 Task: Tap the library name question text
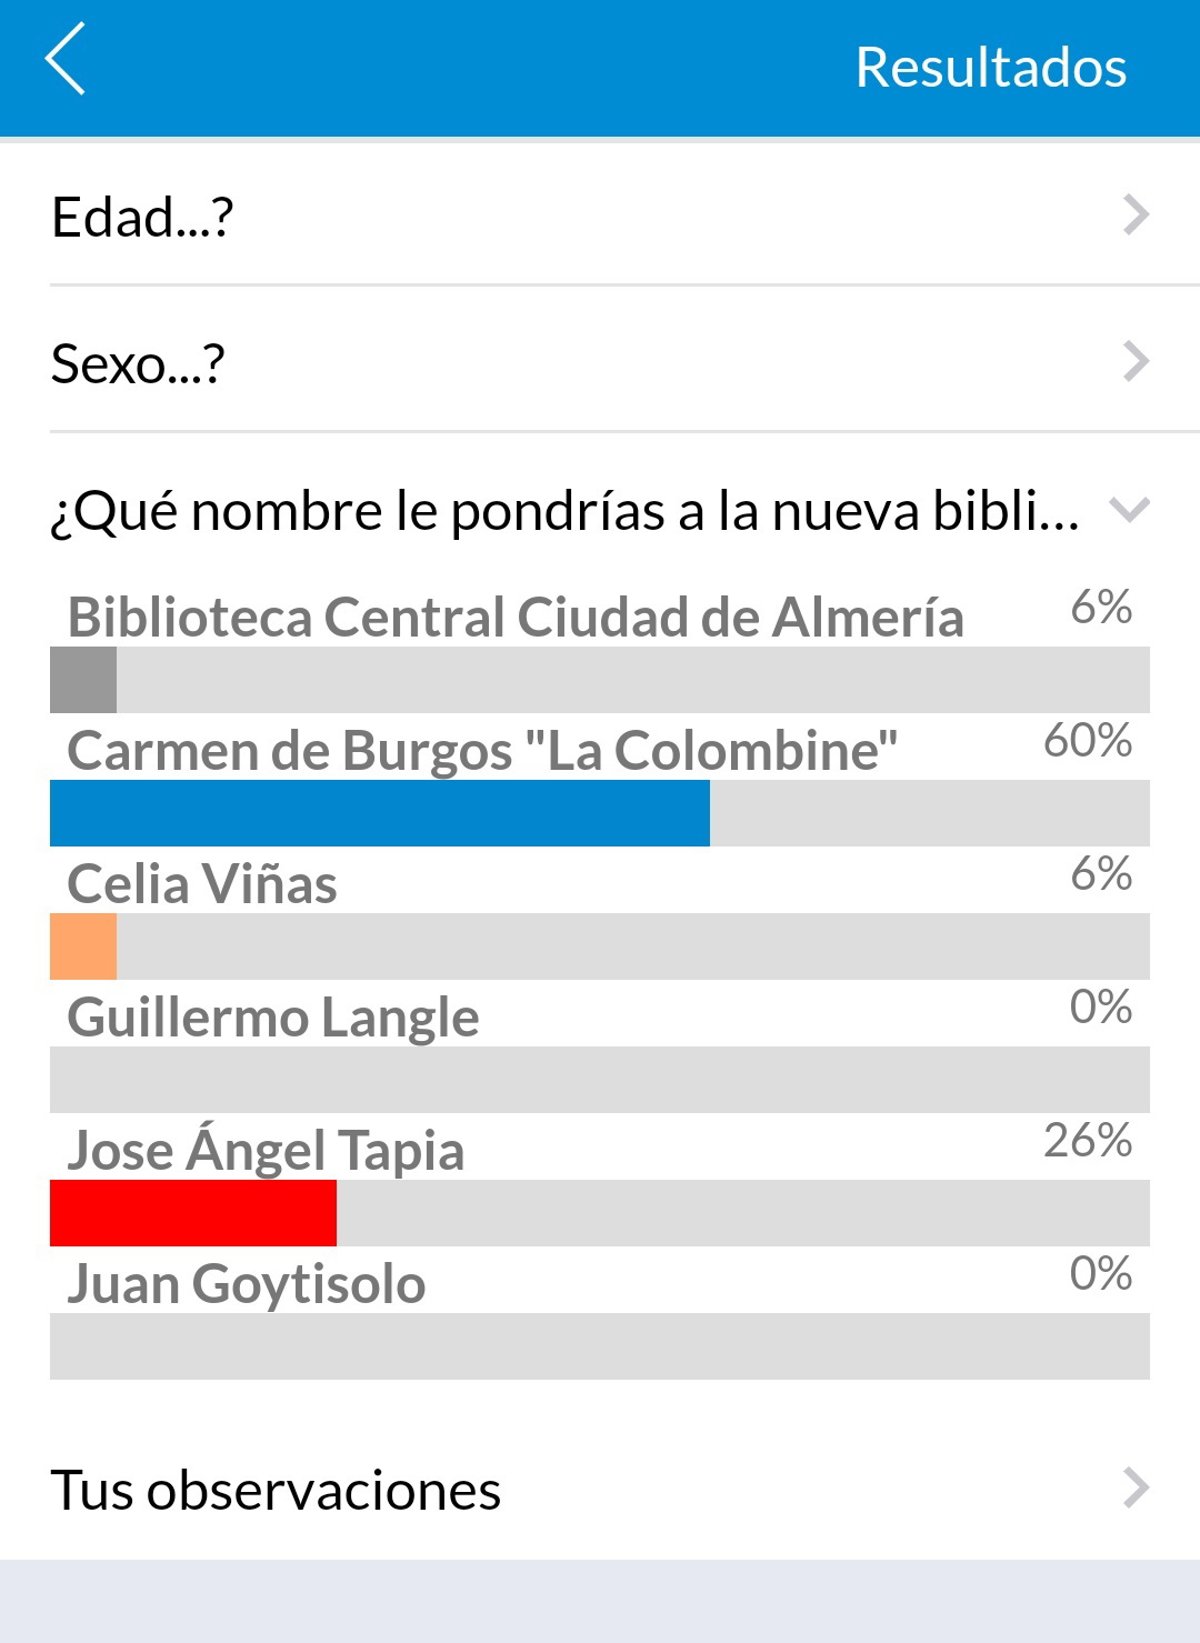[565, 511]
